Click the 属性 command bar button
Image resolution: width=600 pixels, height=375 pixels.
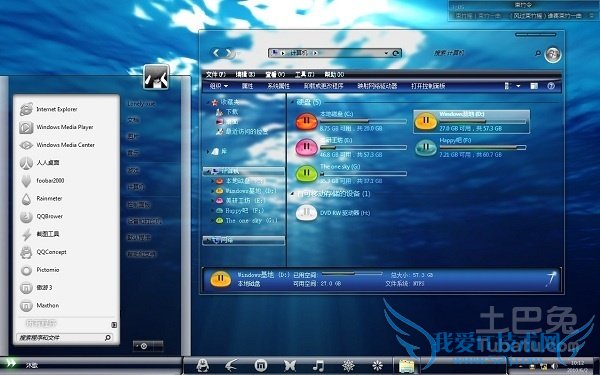click(x=247, y=86)
